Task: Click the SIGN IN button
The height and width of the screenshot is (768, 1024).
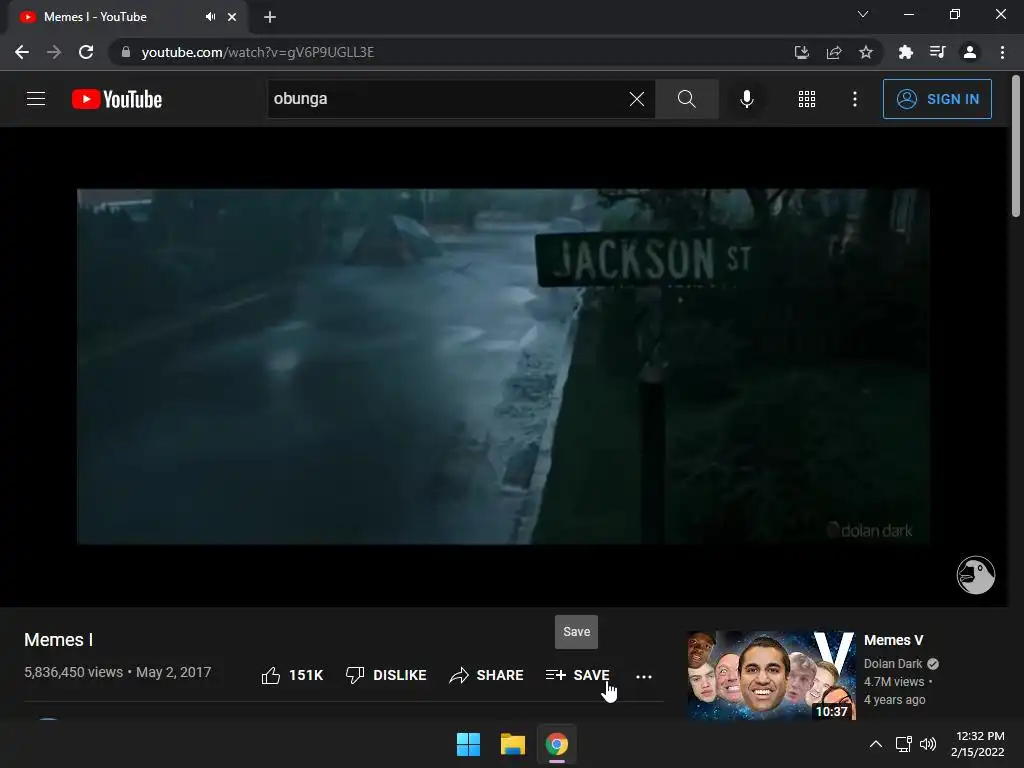Action: [x=937, y=99]
